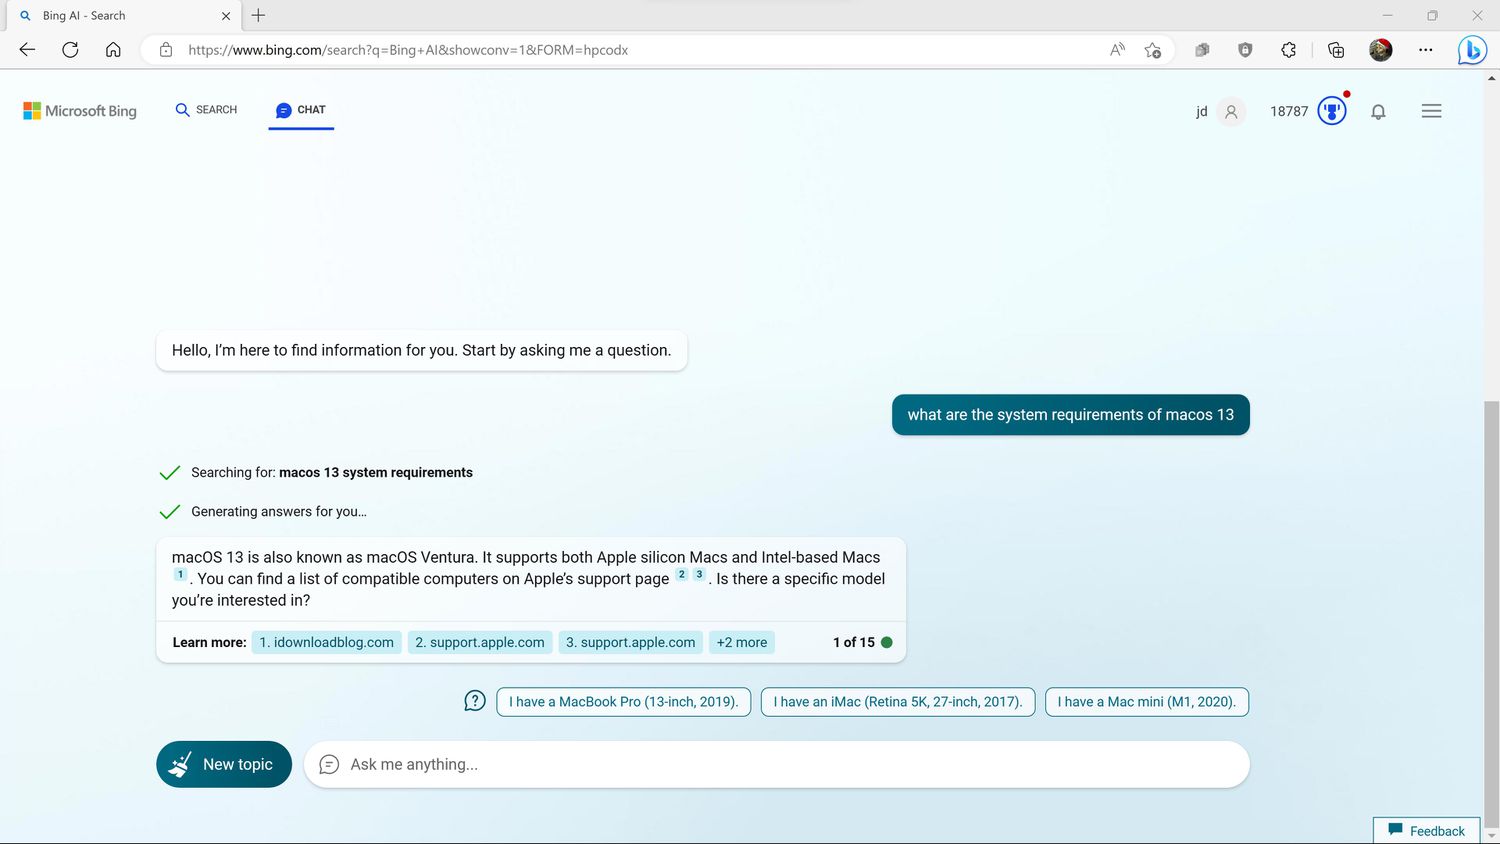Open the Microsoft Rewards trophy icon
This screenshot has height=844, width=1500.
[1332, 111]
